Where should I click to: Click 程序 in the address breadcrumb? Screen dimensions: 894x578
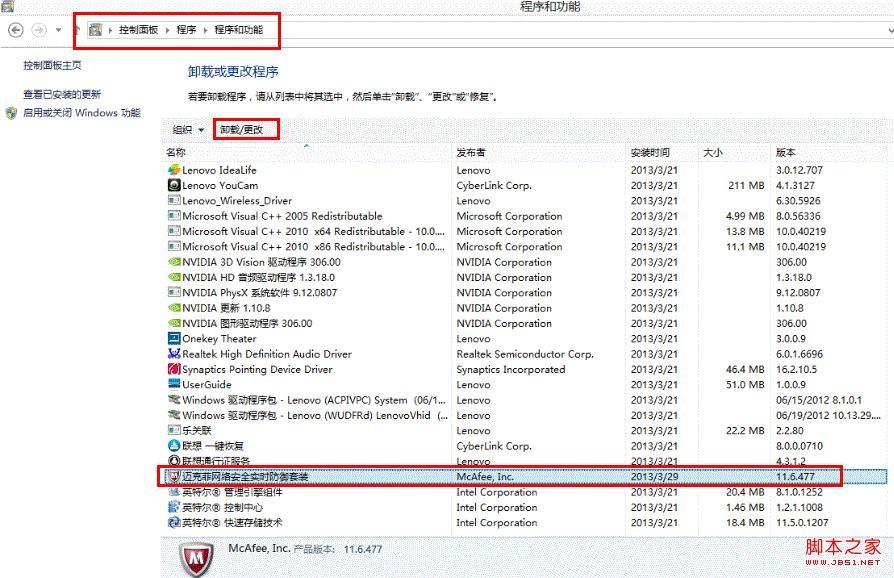(x=187, y=30)
